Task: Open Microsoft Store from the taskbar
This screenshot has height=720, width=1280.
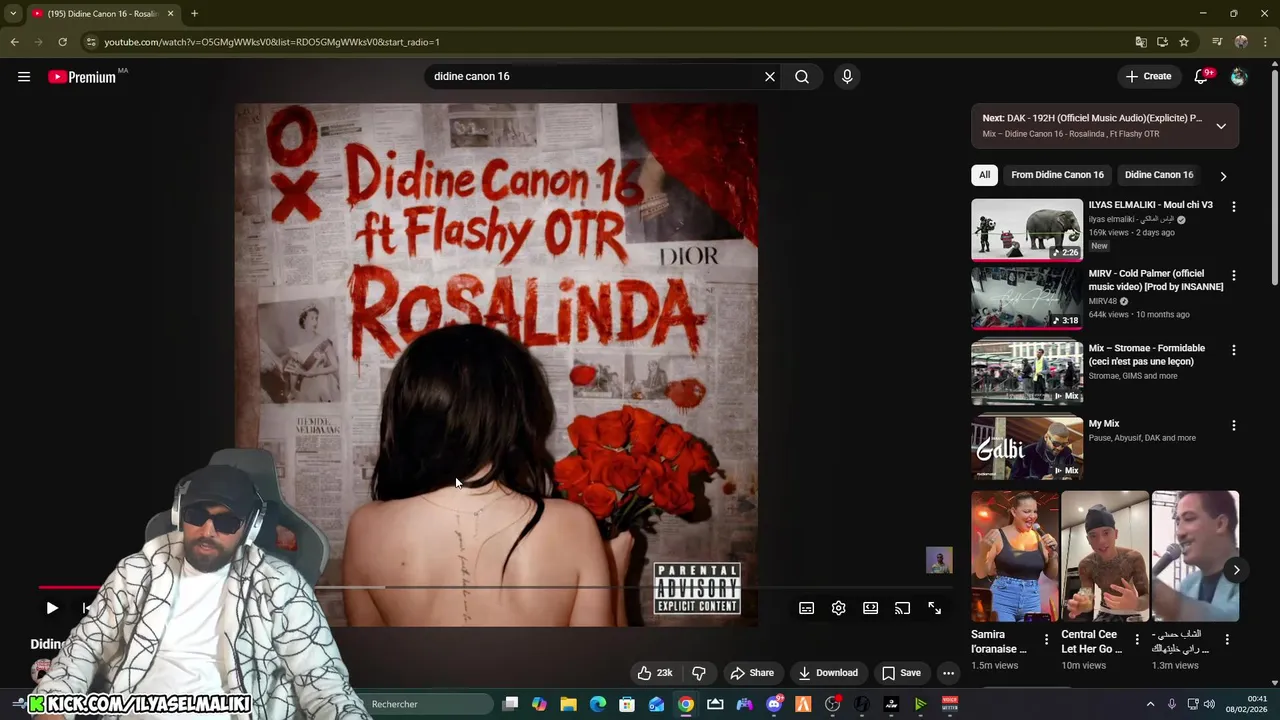Action: 627,704
